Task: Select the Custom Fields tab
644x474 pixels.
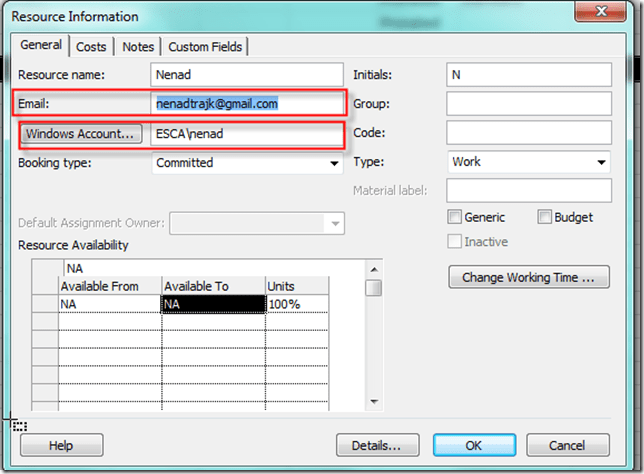Action: tap(205, 47)
